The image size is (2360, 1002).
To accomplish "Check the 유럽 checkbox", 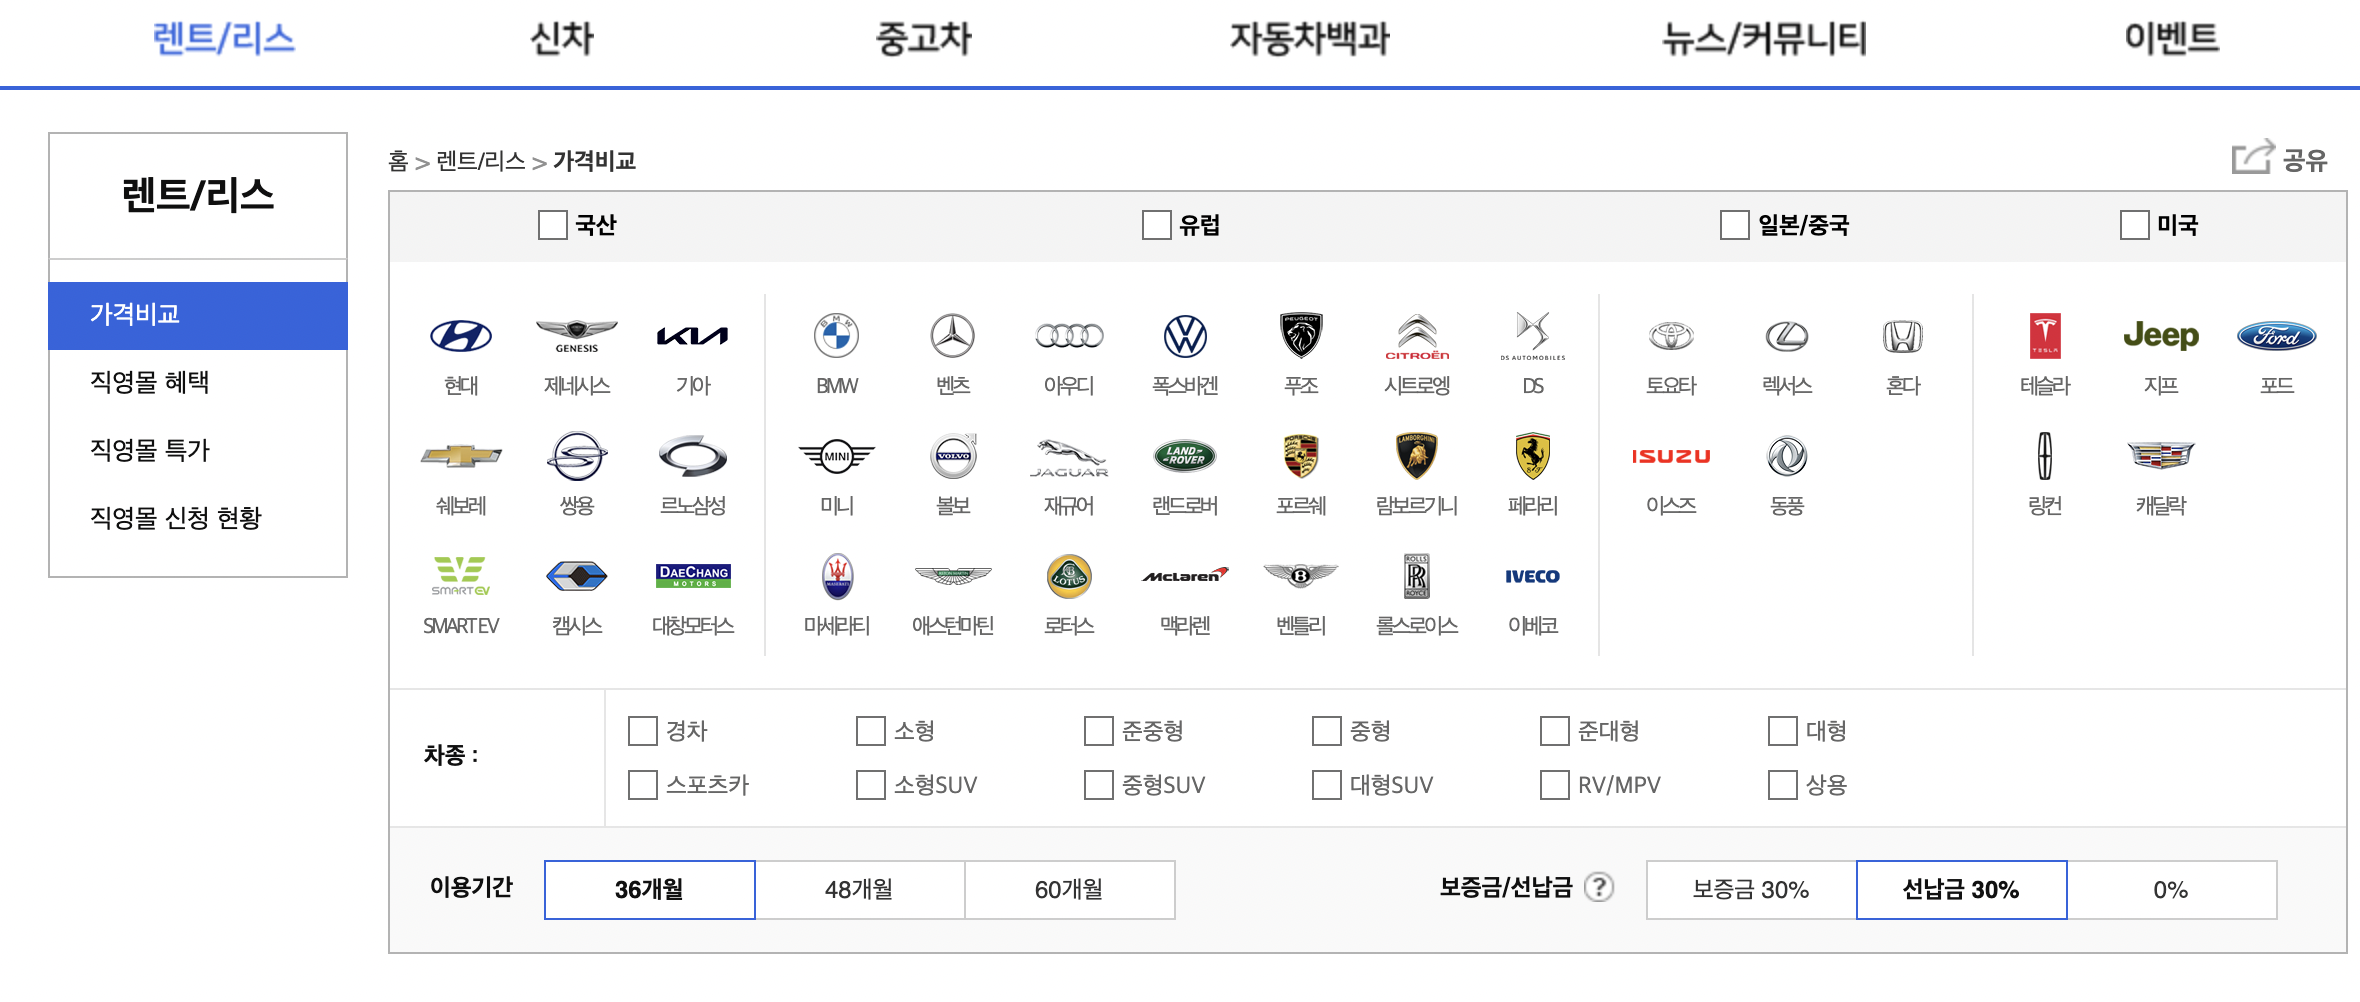I will [1156, 224].
